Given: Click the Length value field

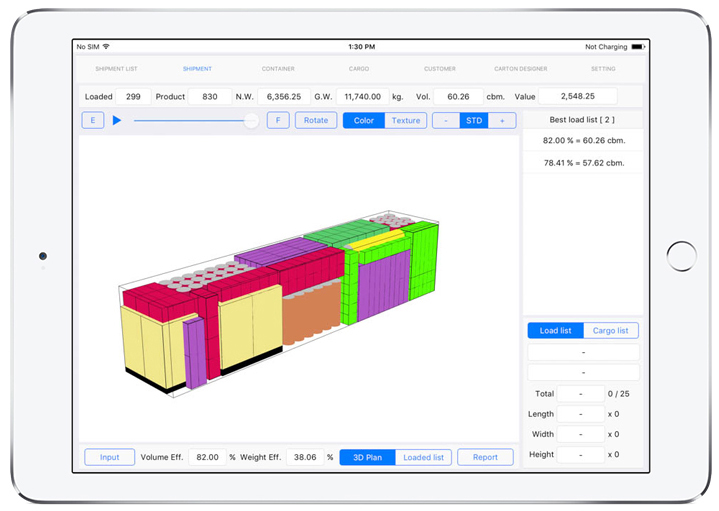Looking at the screenshot, I should click(581, 414).
